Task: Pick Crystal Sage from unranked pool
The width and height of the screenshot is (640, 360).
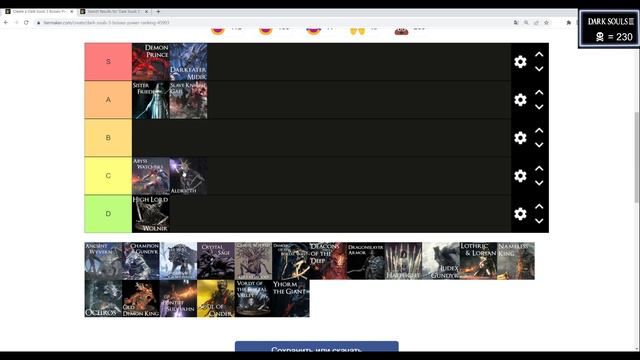Action: (x=216, y=261)
